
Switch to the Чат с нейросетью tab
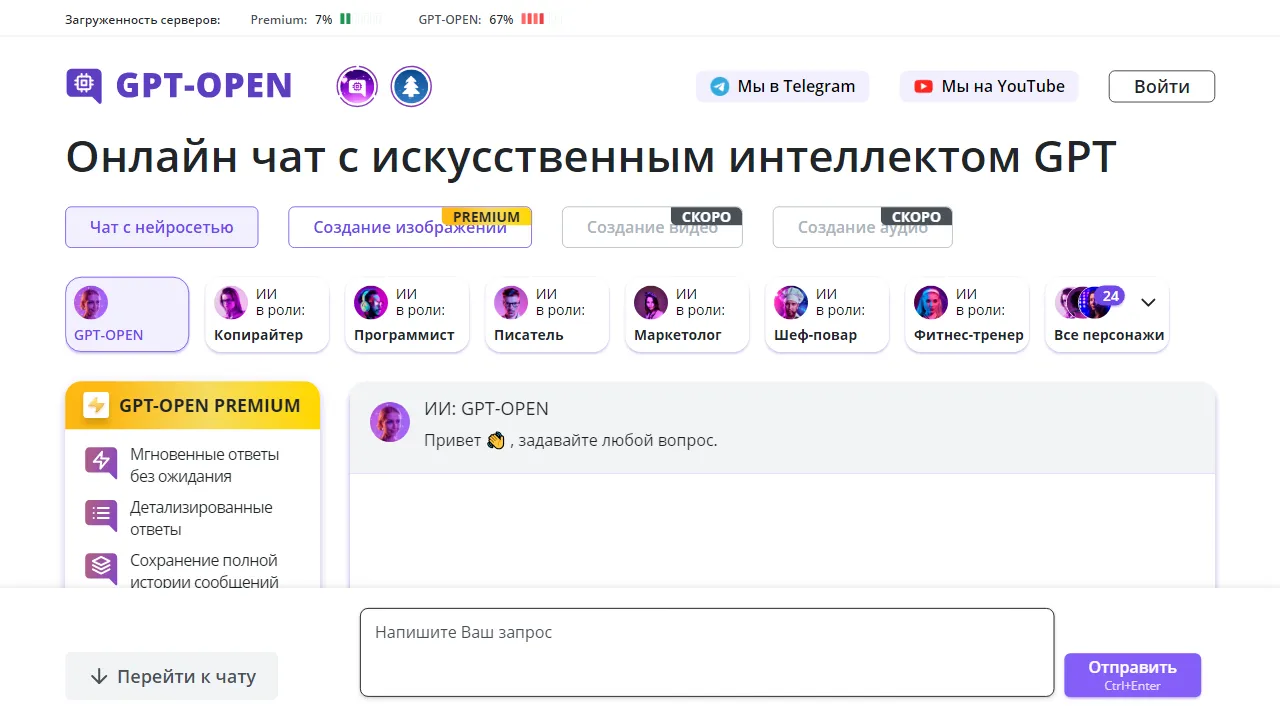(x=162, y=227)
